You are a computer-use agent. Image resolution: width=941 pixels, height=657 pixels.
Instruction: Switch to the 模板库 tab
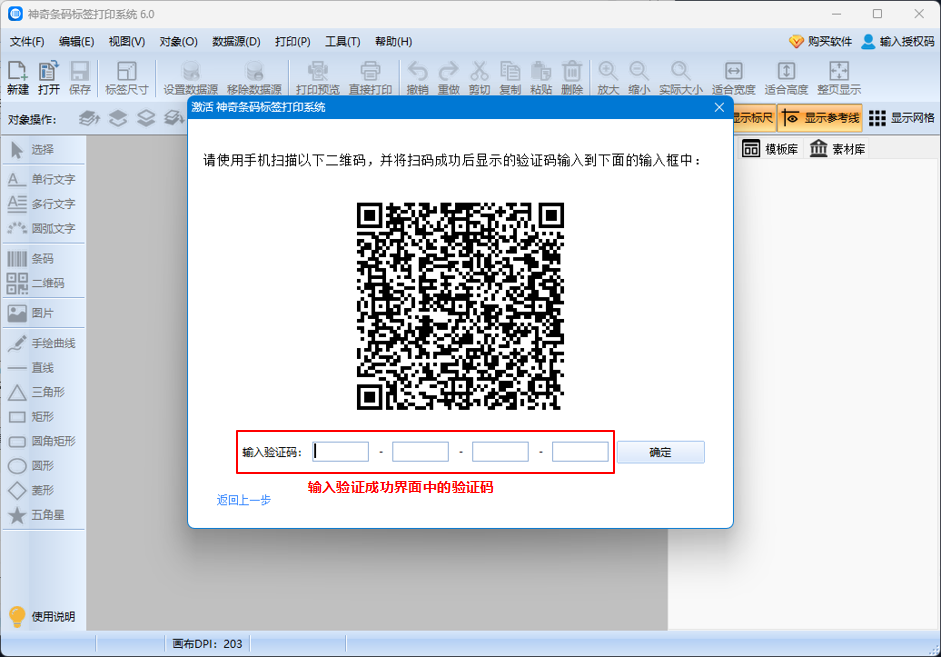coord(771,149)
